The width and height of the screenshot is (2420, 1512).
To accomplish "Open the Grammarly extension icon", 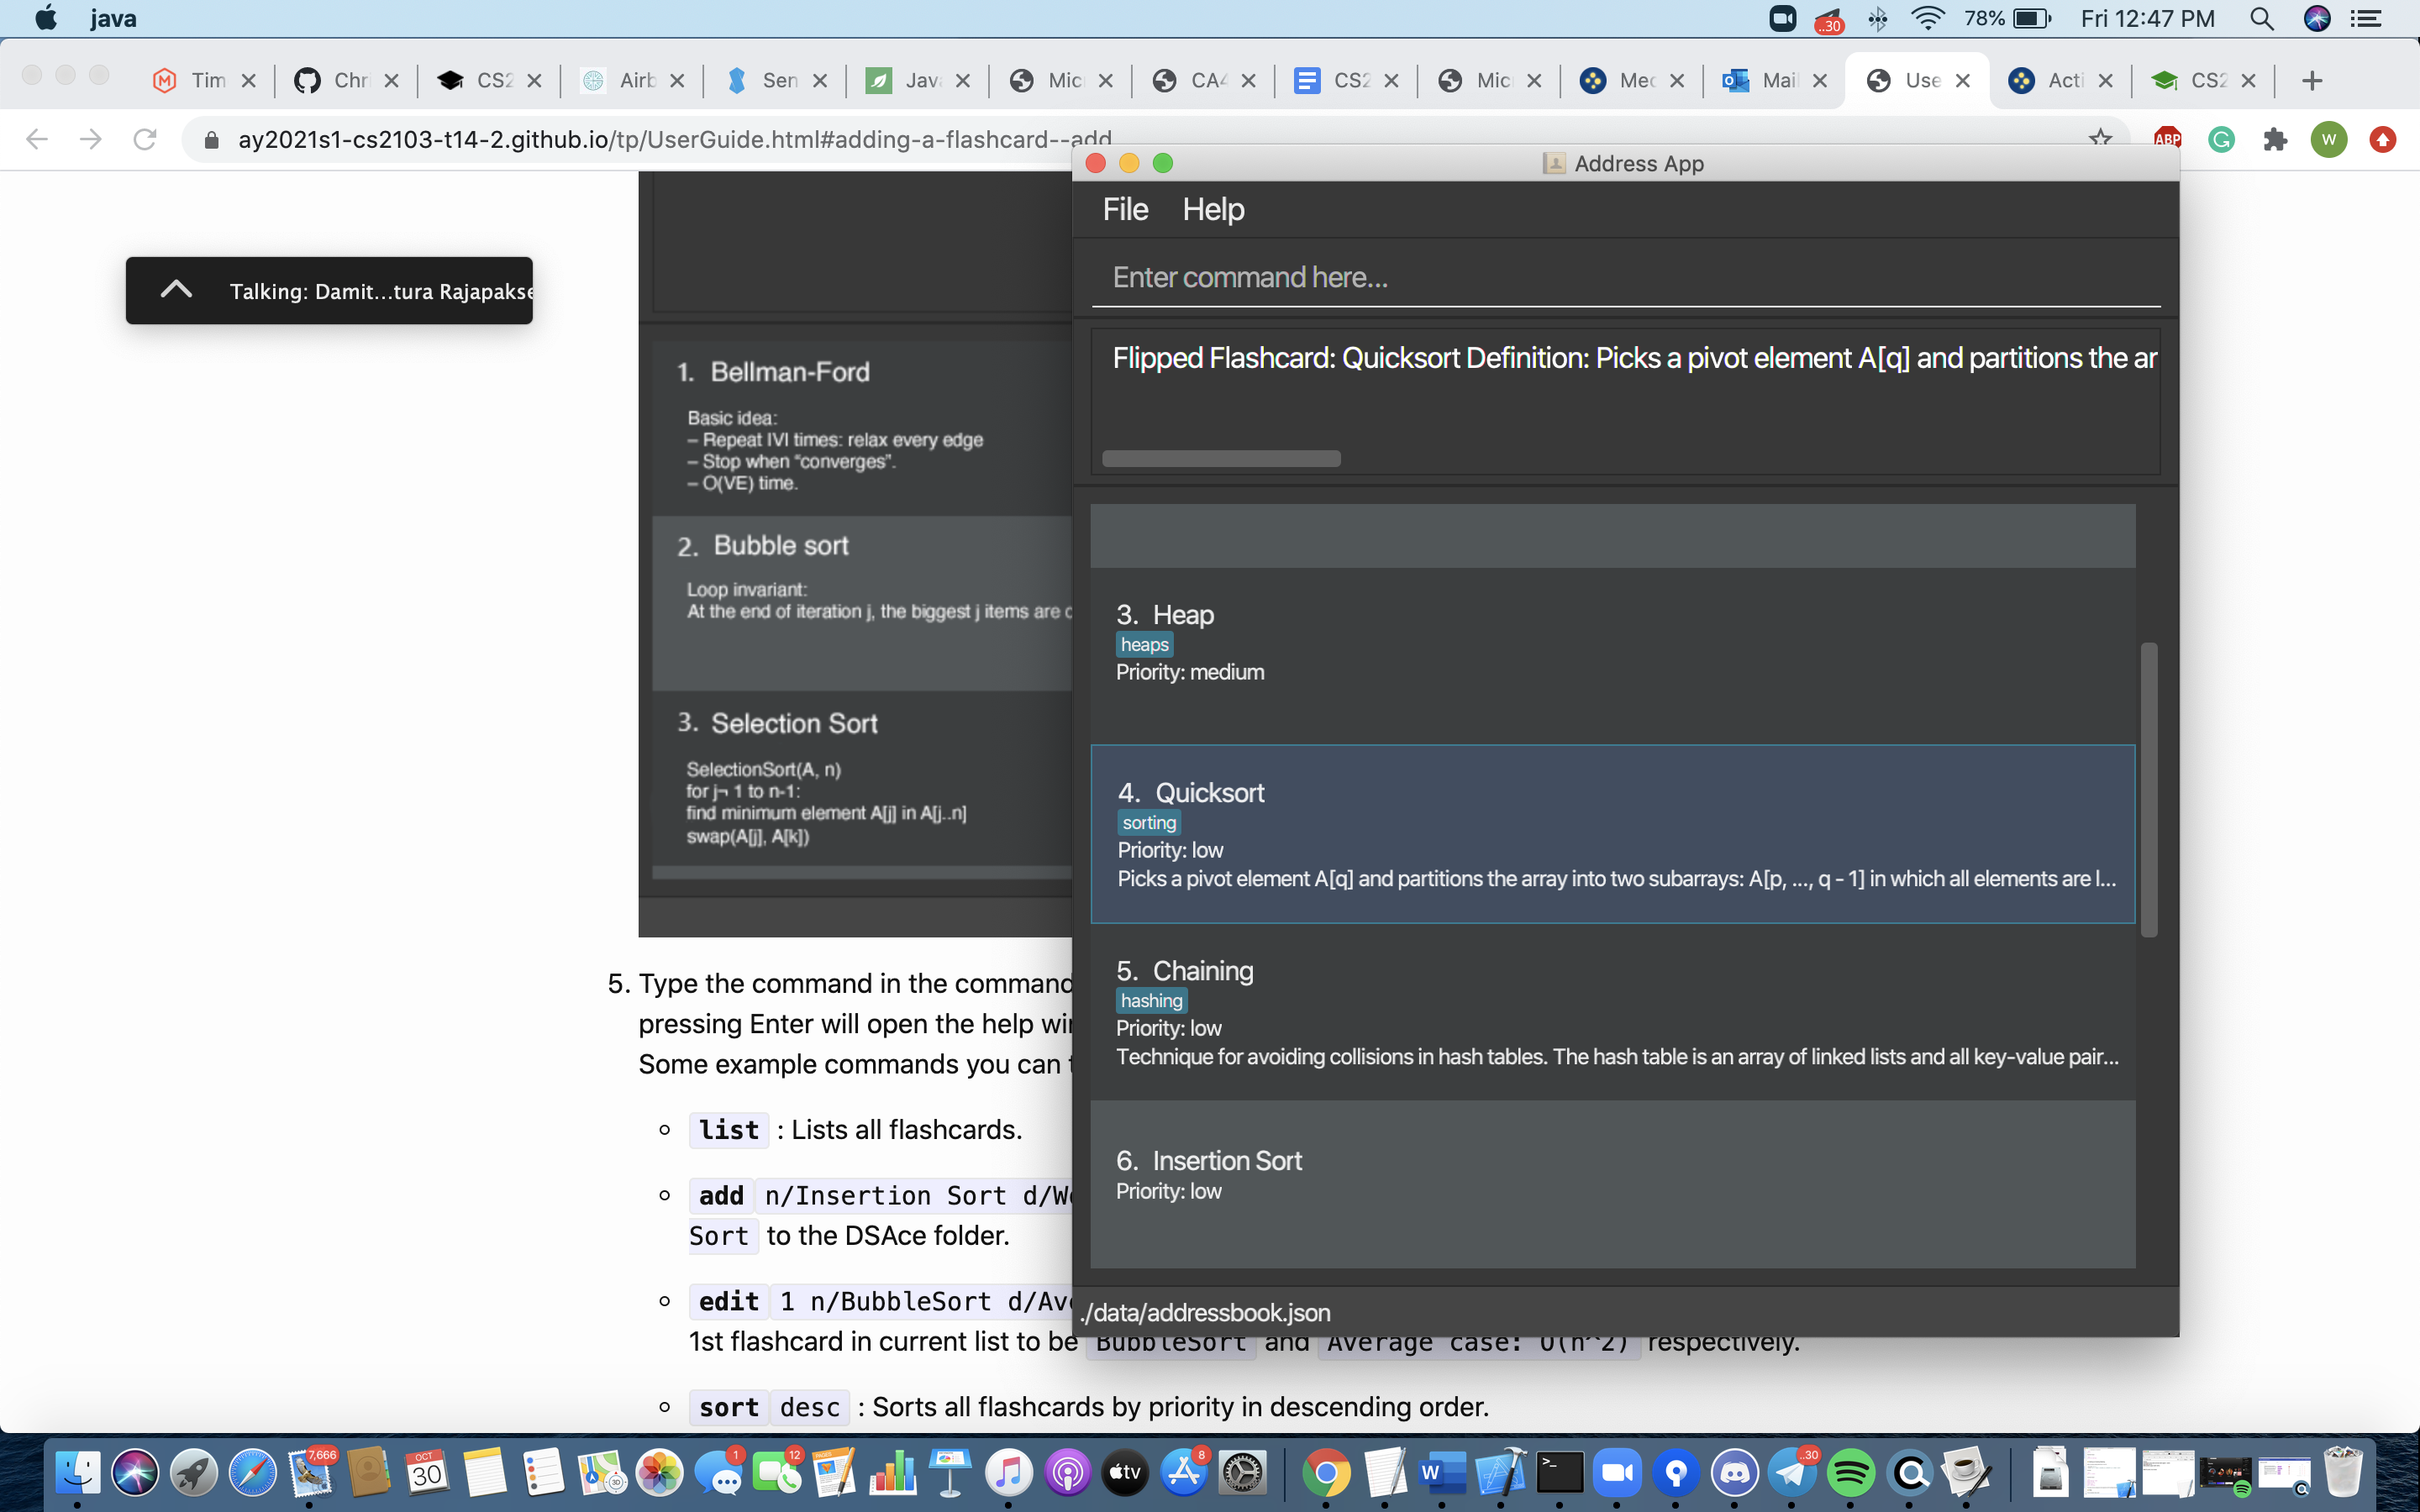I will (x=2221, y=139).
